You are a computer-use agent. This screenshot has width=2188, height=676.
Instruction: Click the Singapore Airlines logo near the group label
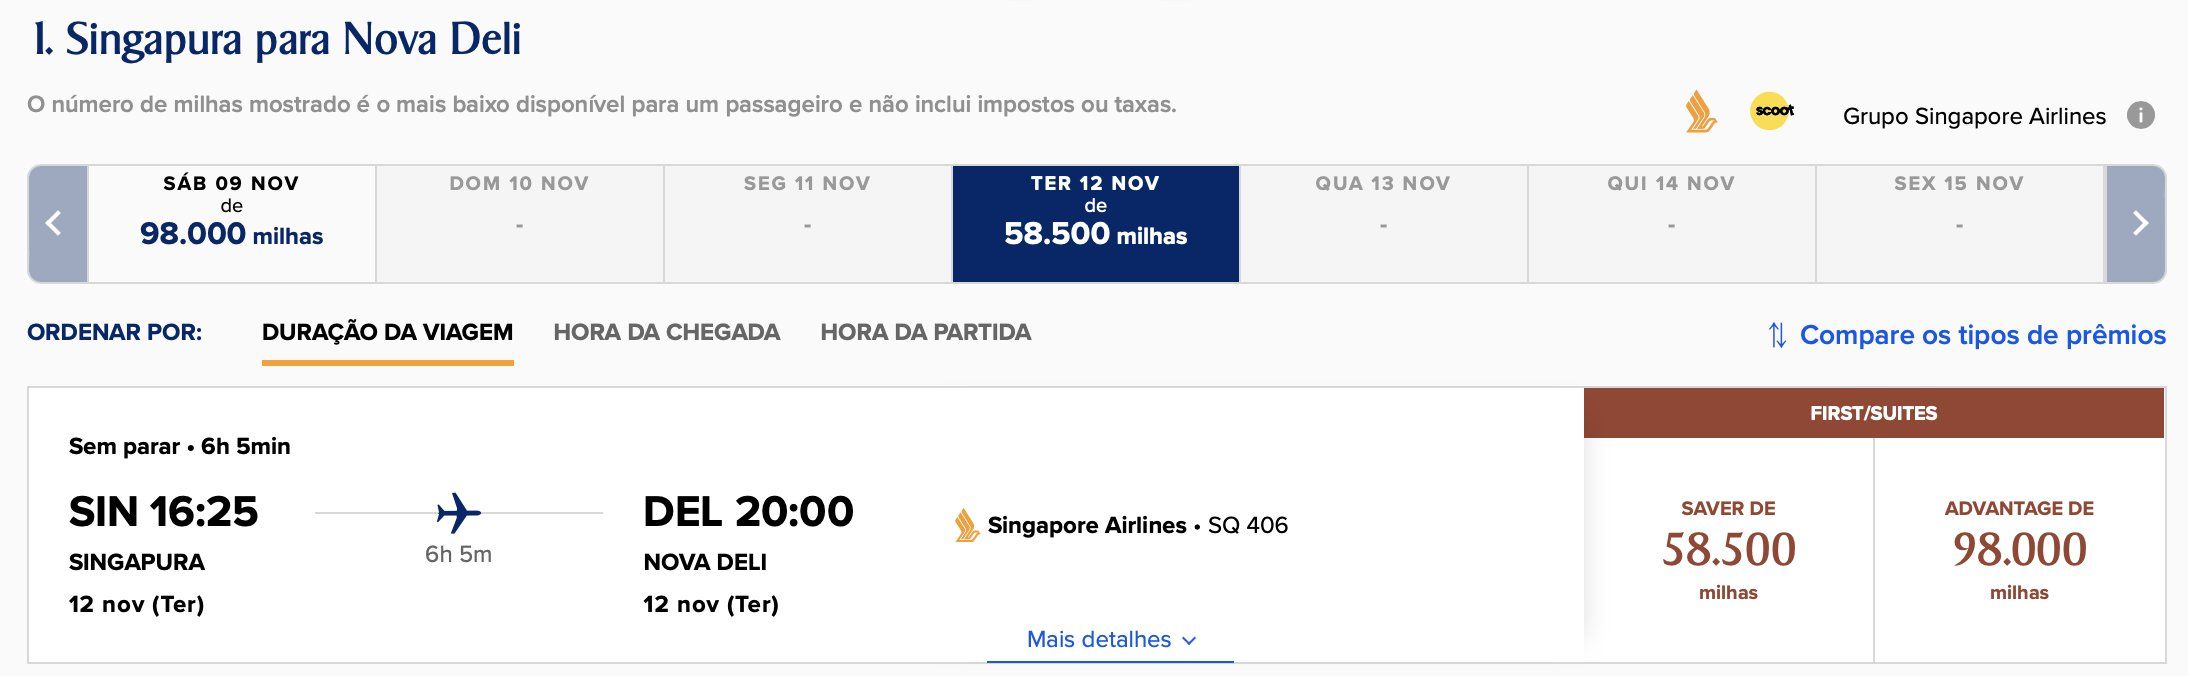1700,112
